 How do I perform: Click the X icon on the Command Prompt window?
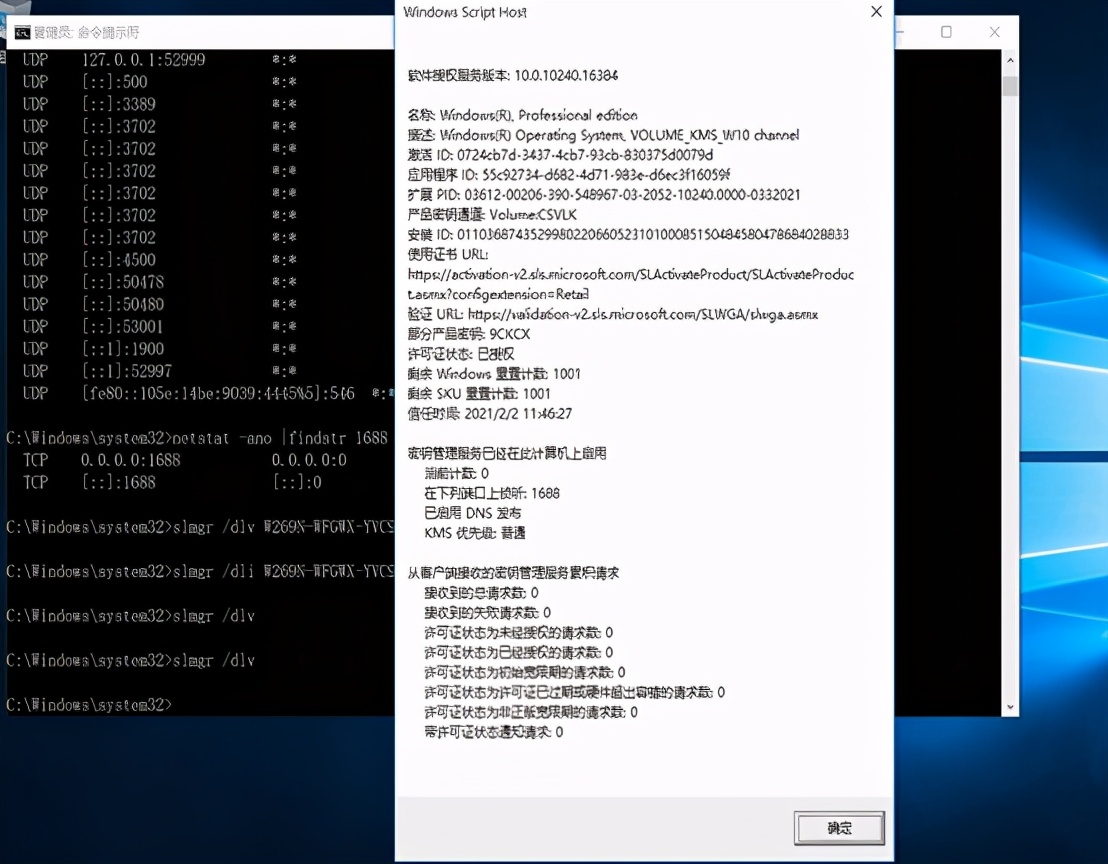(x=994, y=32)
